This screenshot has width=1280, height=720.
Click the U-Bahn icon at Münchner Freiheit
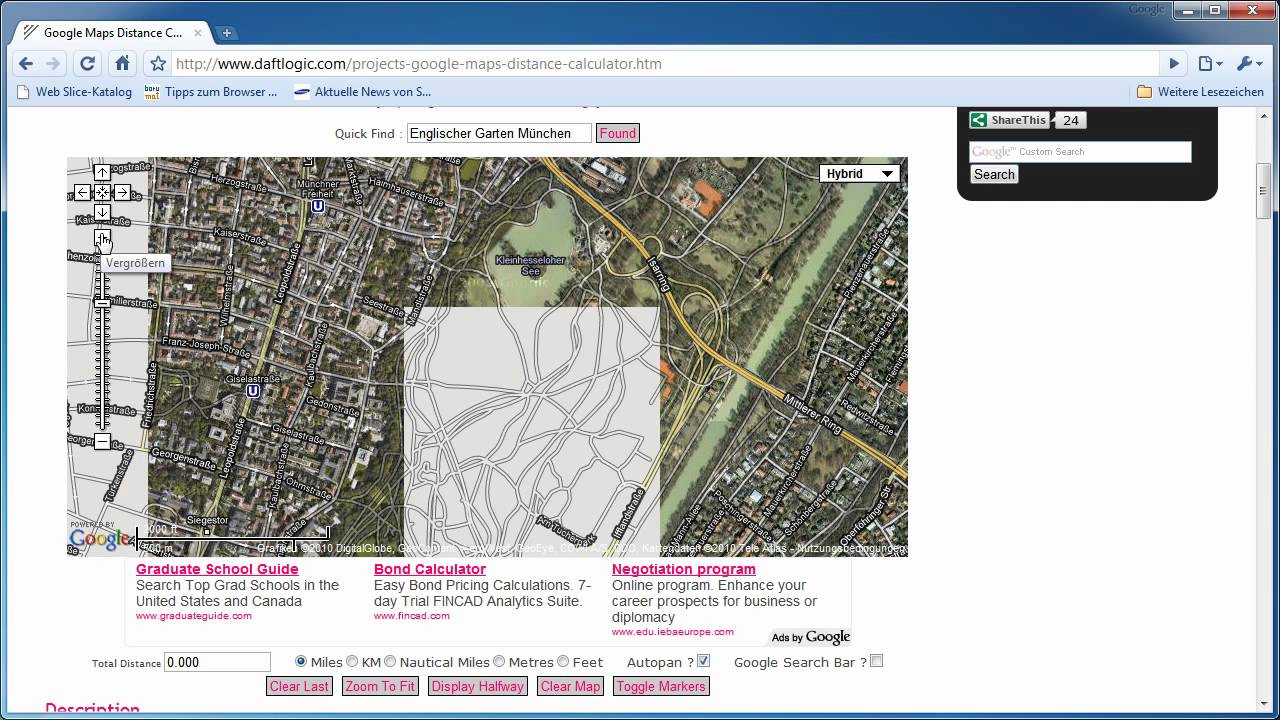pyautogui.click(x=317, y=206)
